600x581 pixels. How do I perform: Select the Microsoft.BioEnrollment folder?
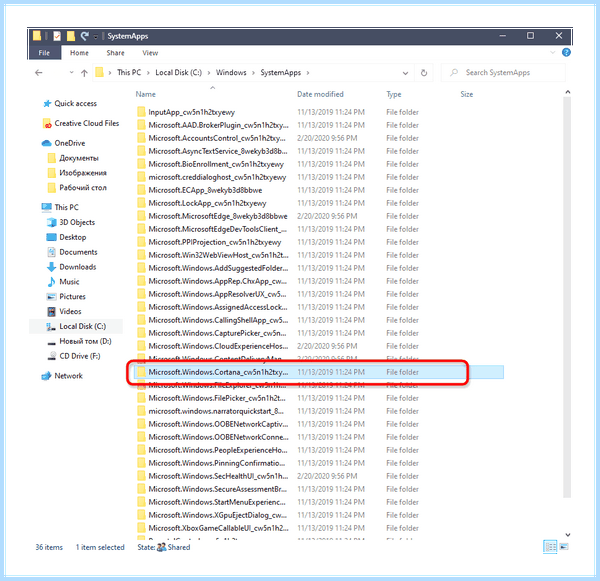[216, 164]
